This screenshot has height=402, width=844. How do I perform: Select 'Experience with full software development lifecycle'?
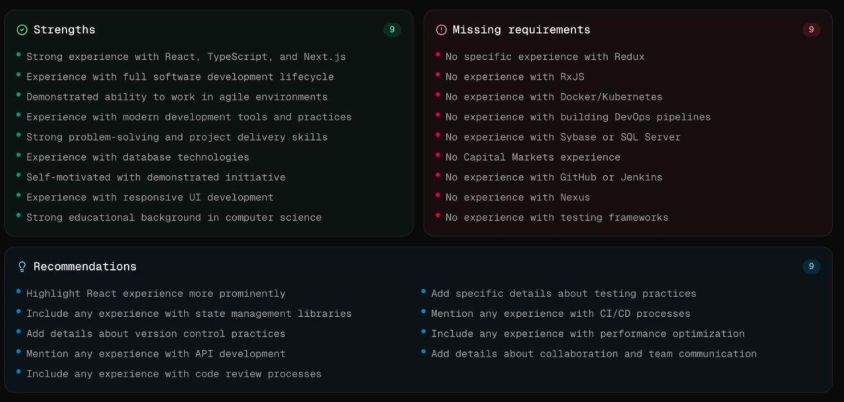point(180,77)
